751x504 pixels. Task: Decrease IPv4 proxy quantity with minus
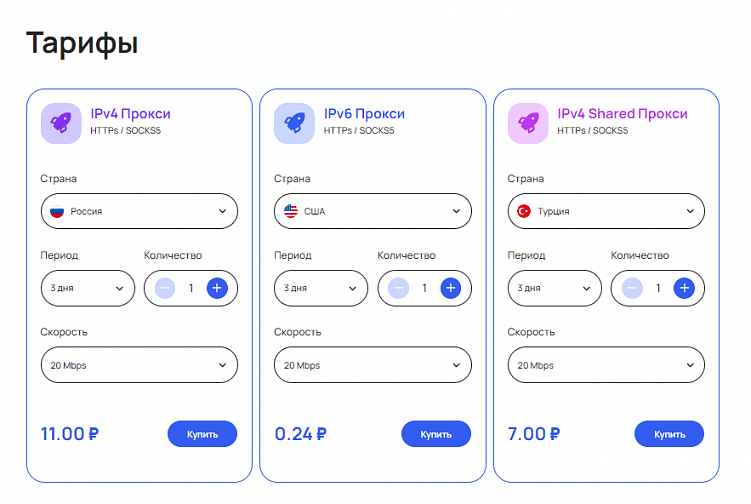[x=166, y=288]
